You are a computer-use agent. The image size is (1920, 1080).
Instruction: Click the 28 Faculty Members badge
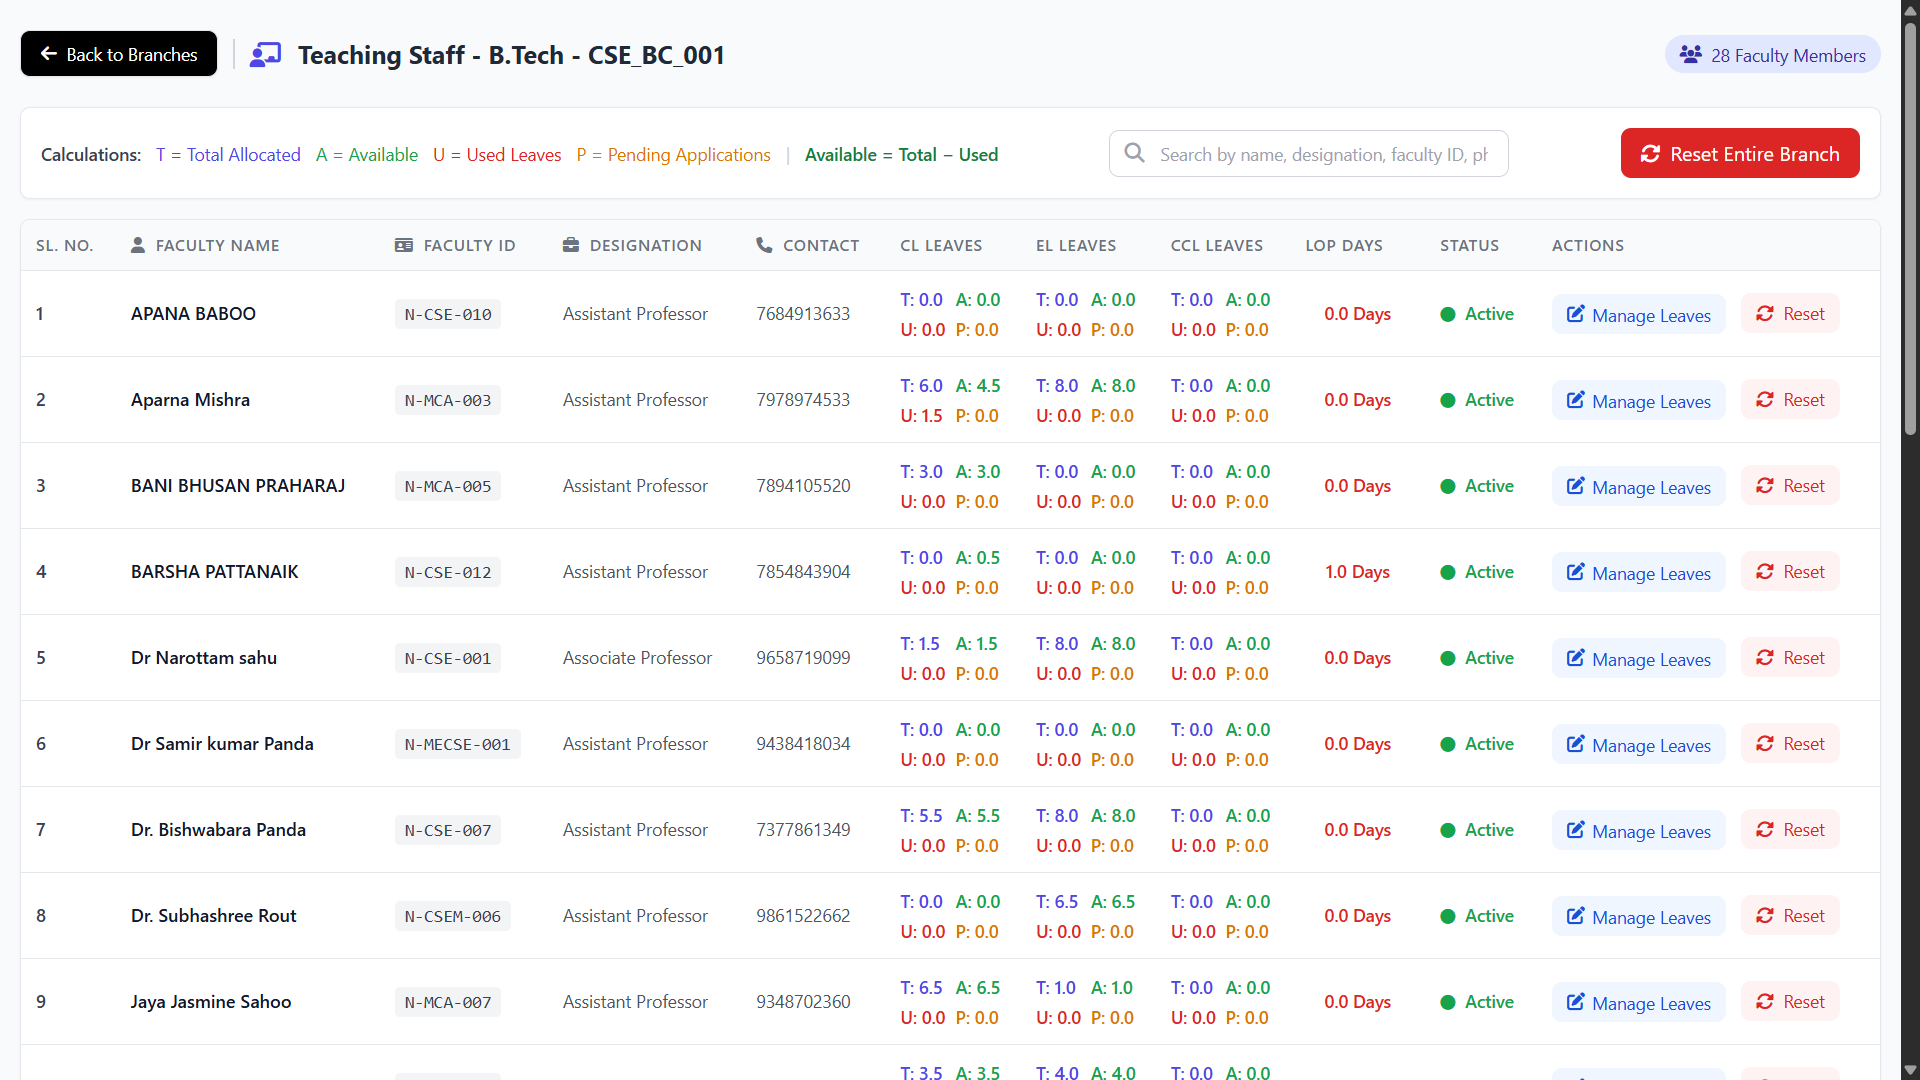click(1772, 55)
